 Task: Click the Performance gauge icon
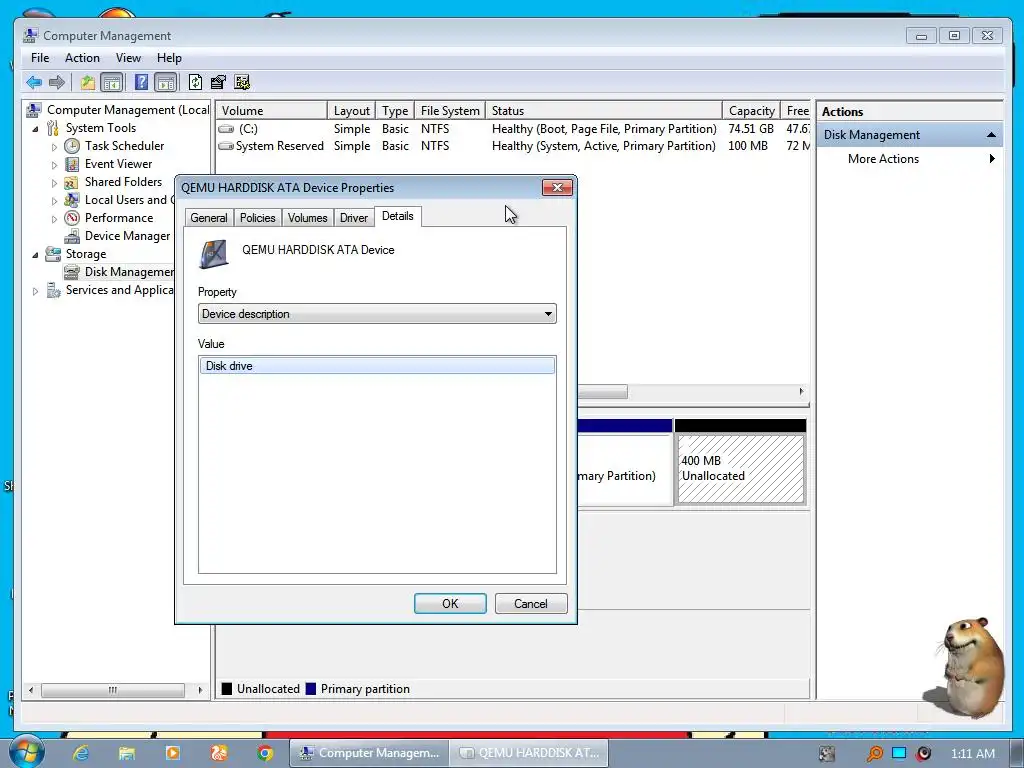[x=72, y=218]
